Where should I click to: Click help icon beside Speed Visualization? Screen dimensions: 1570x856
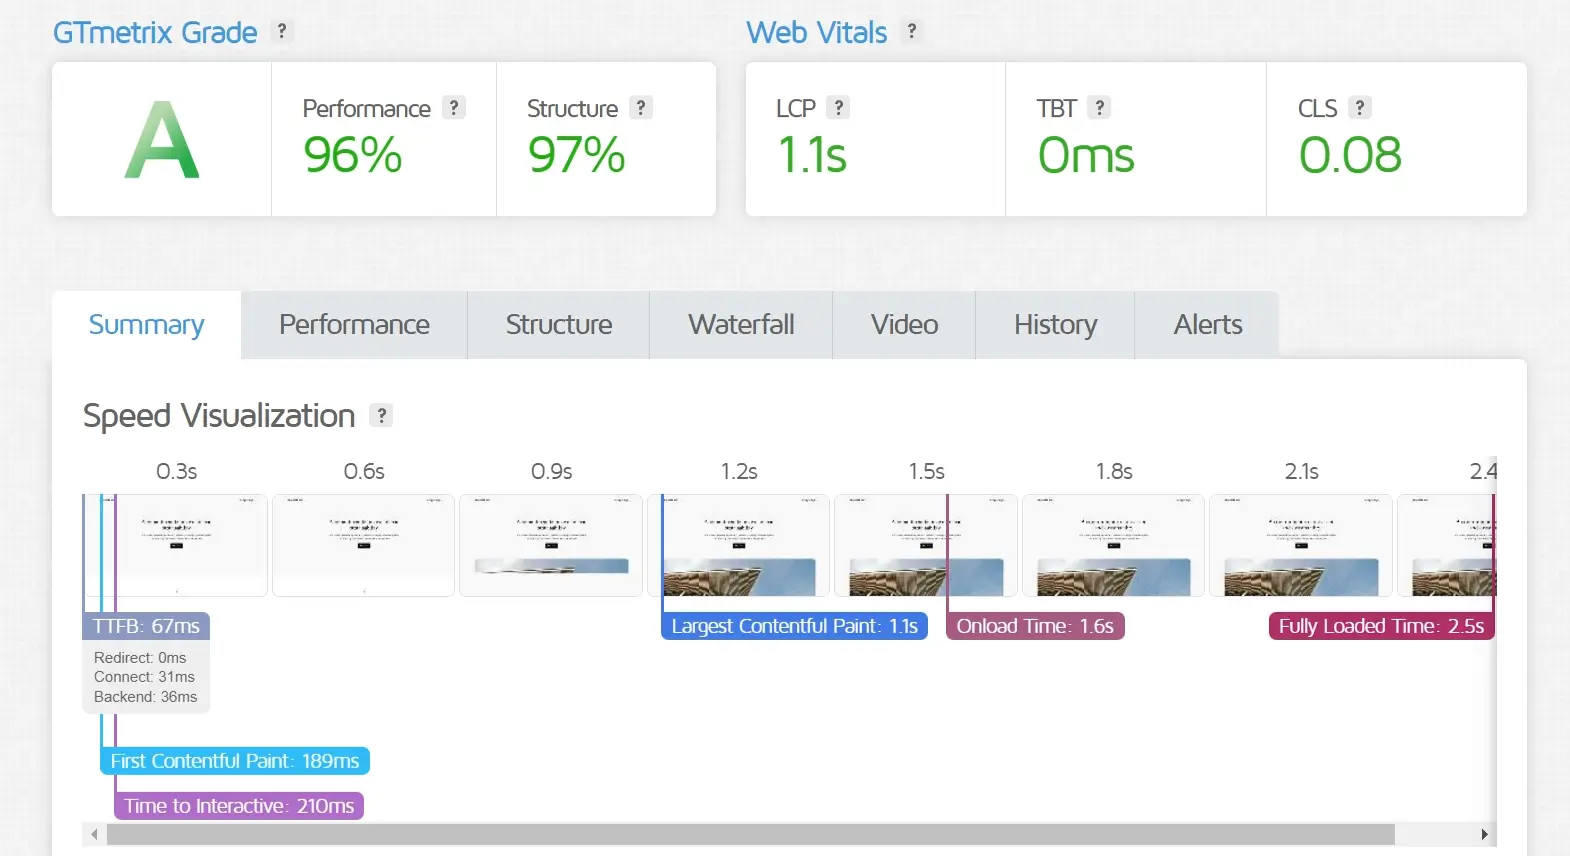381,416
